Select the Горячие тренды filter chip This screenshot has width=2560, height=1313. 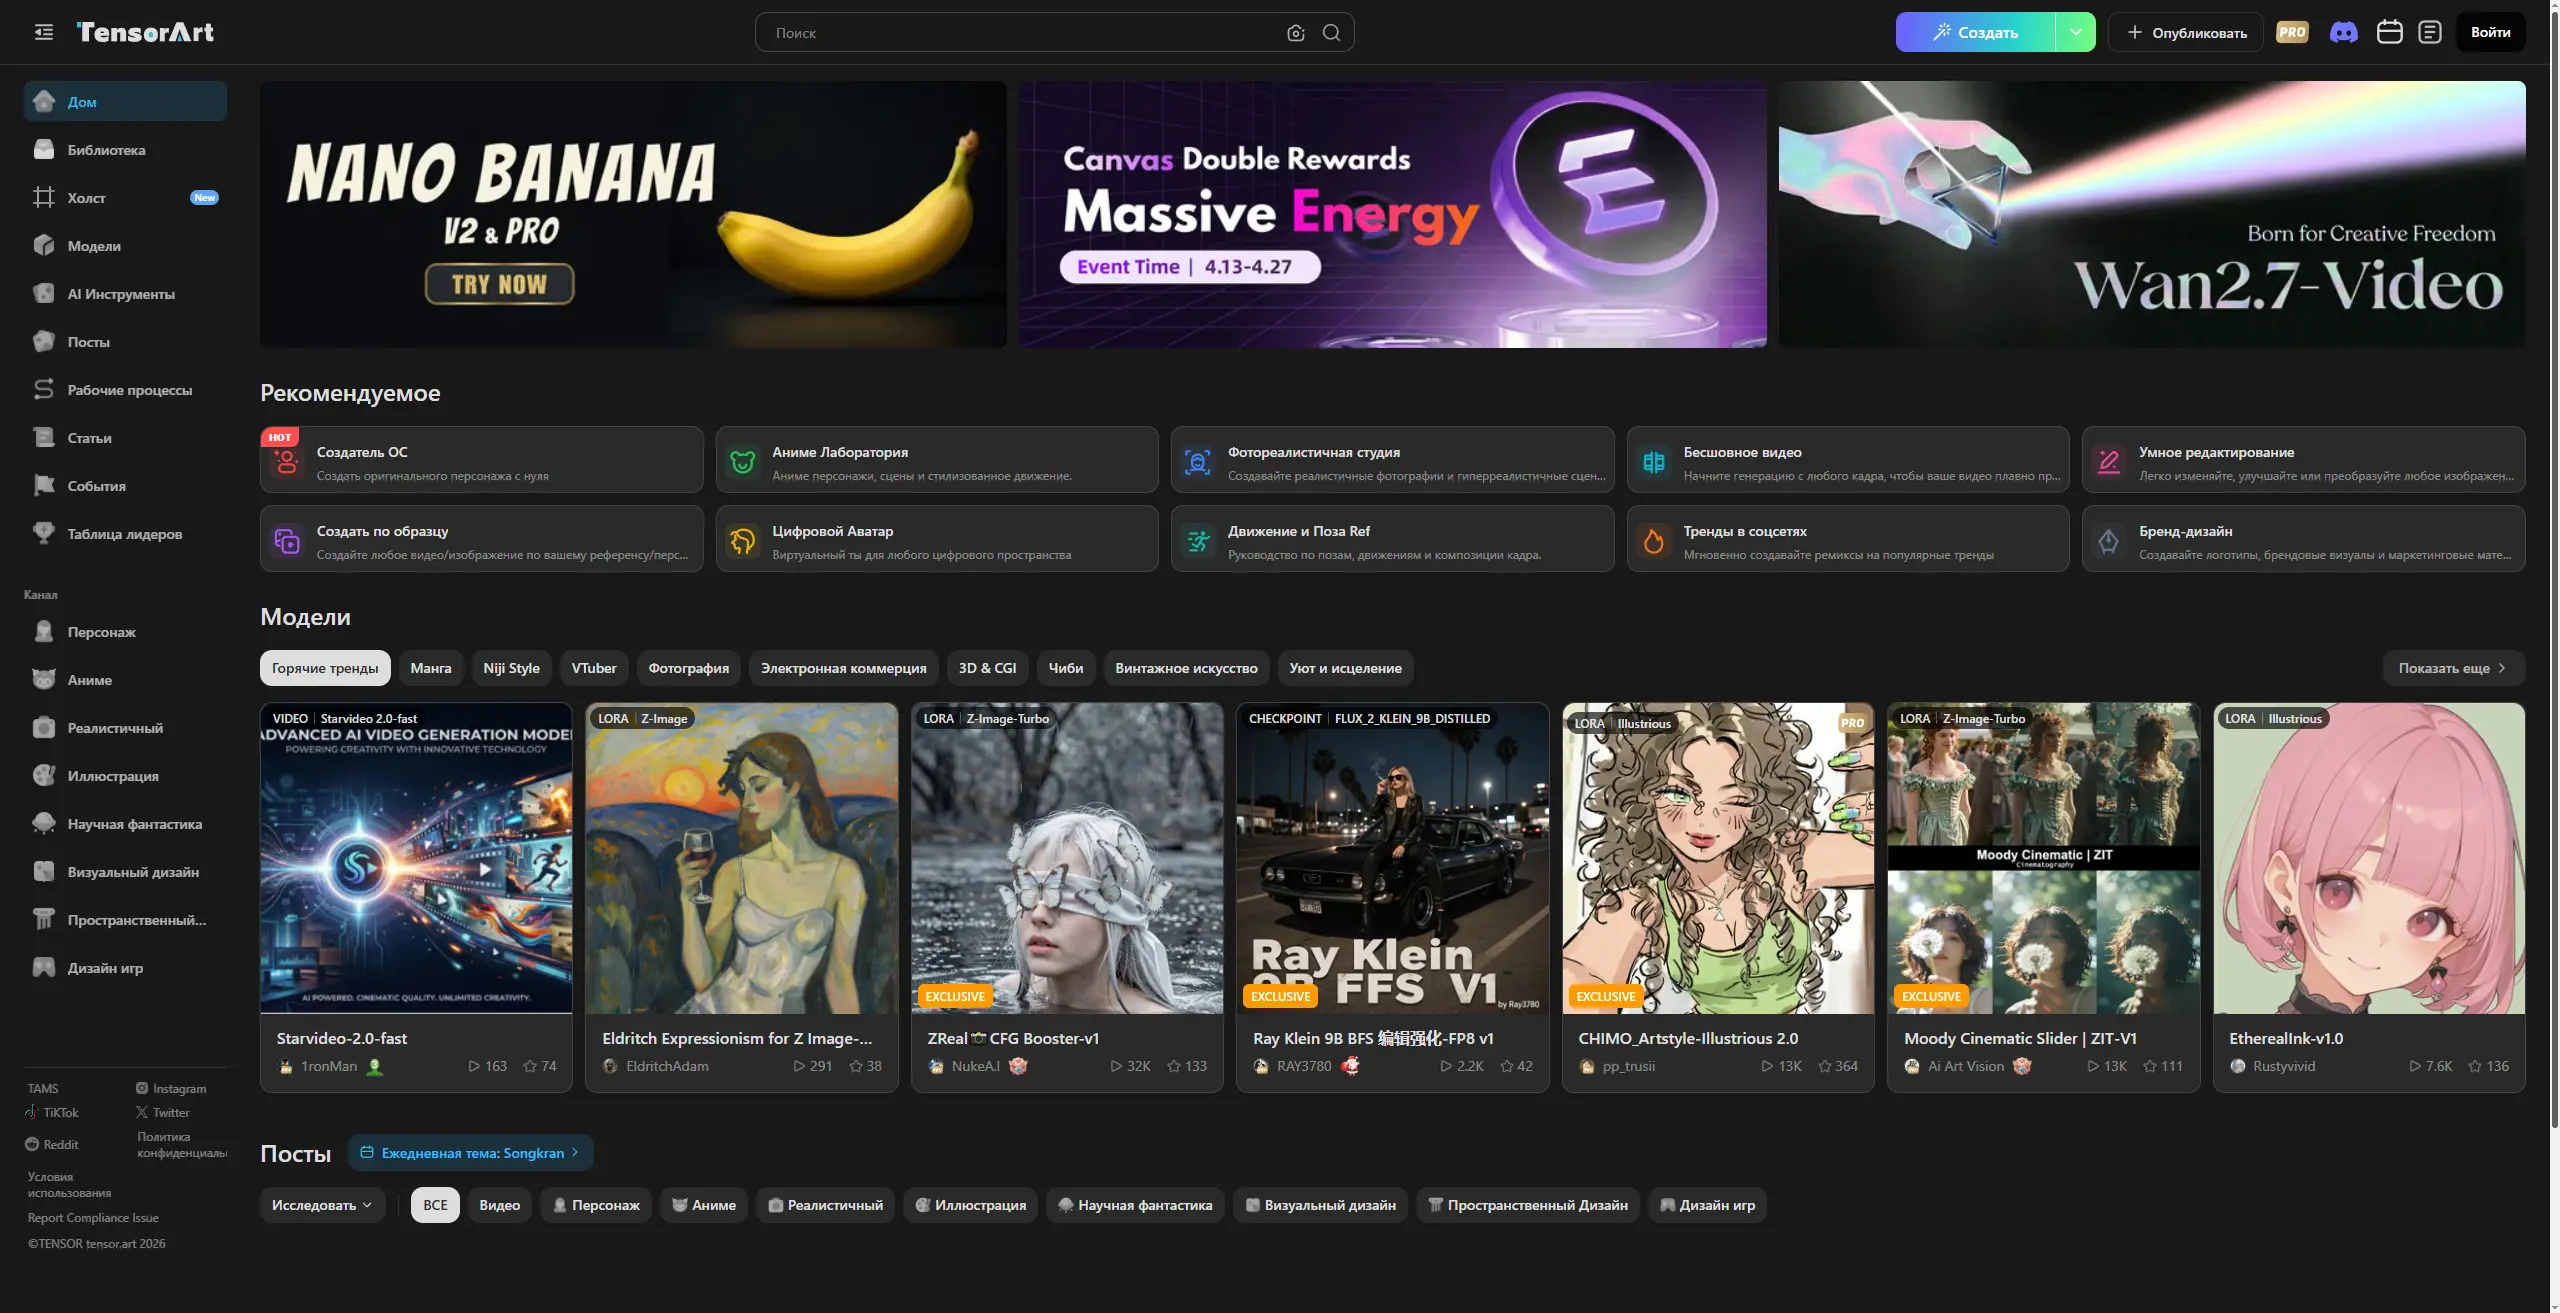pyautogui.click(x=325, y=668)
